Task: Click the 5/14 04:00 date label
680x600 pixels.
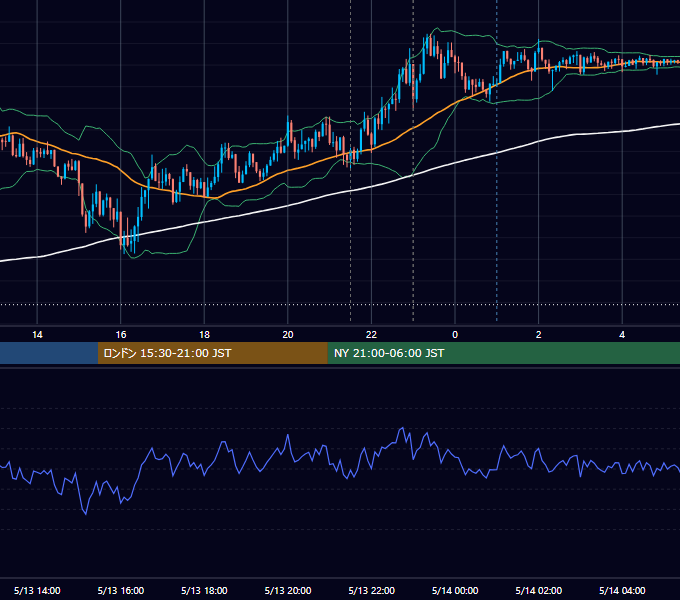Action: coord(622,590)
